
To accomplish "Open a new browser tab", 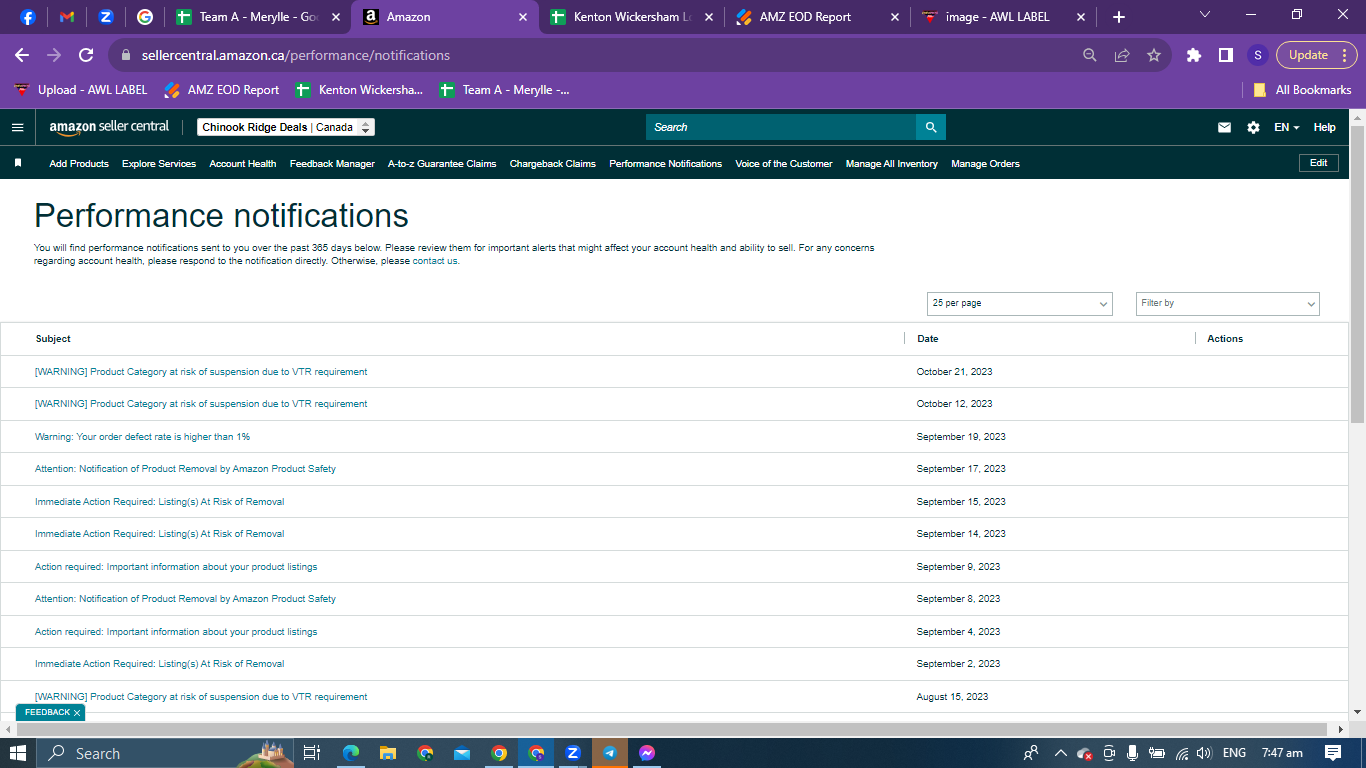I will click(x=1119, y=17).
